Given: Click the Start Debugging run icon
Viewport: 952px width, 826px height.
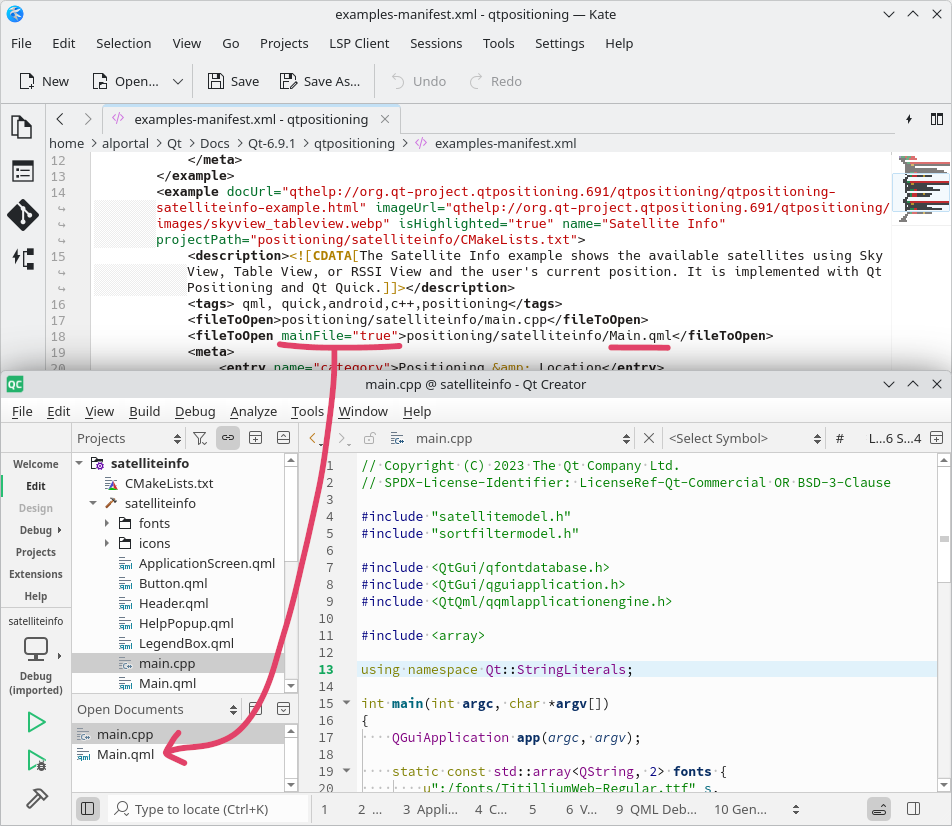Looking at the screenshot, I should coord(36,760).
